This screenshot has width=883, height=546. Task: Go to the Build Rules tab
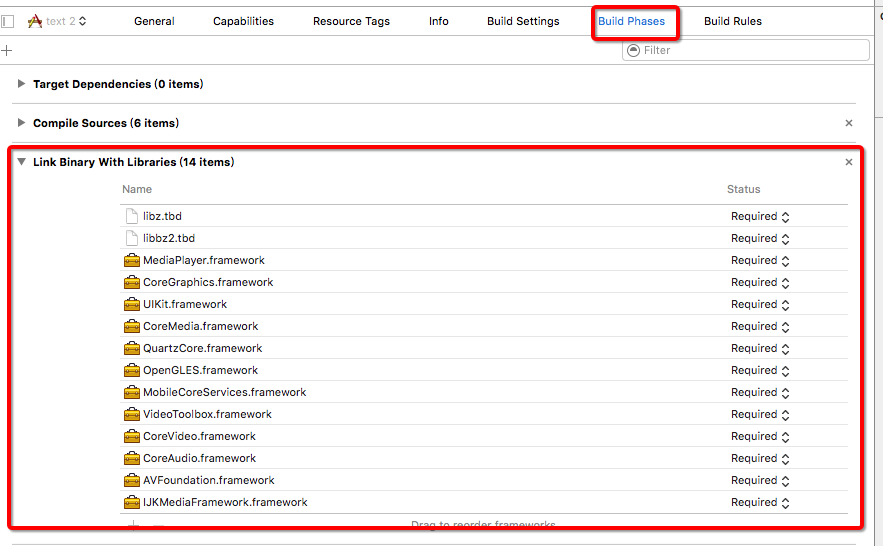point(732,21)
